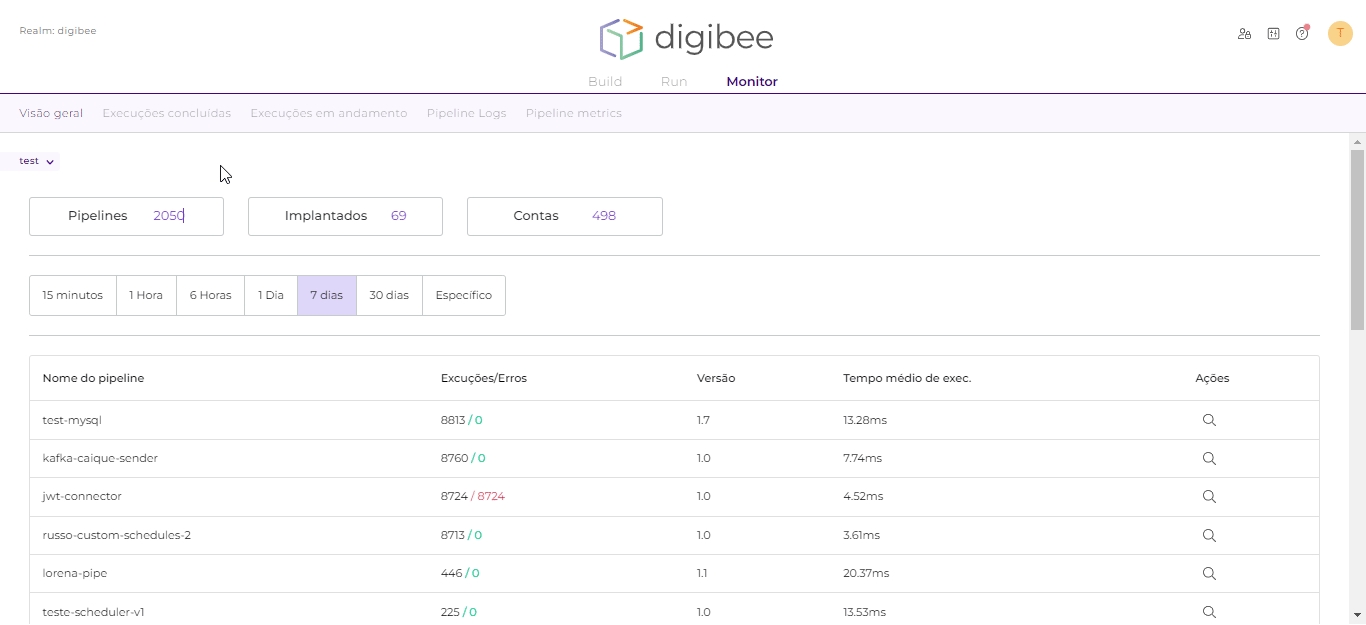1366x625 pixels.
Task: Click the digibee logo
Action: point(686,39)
